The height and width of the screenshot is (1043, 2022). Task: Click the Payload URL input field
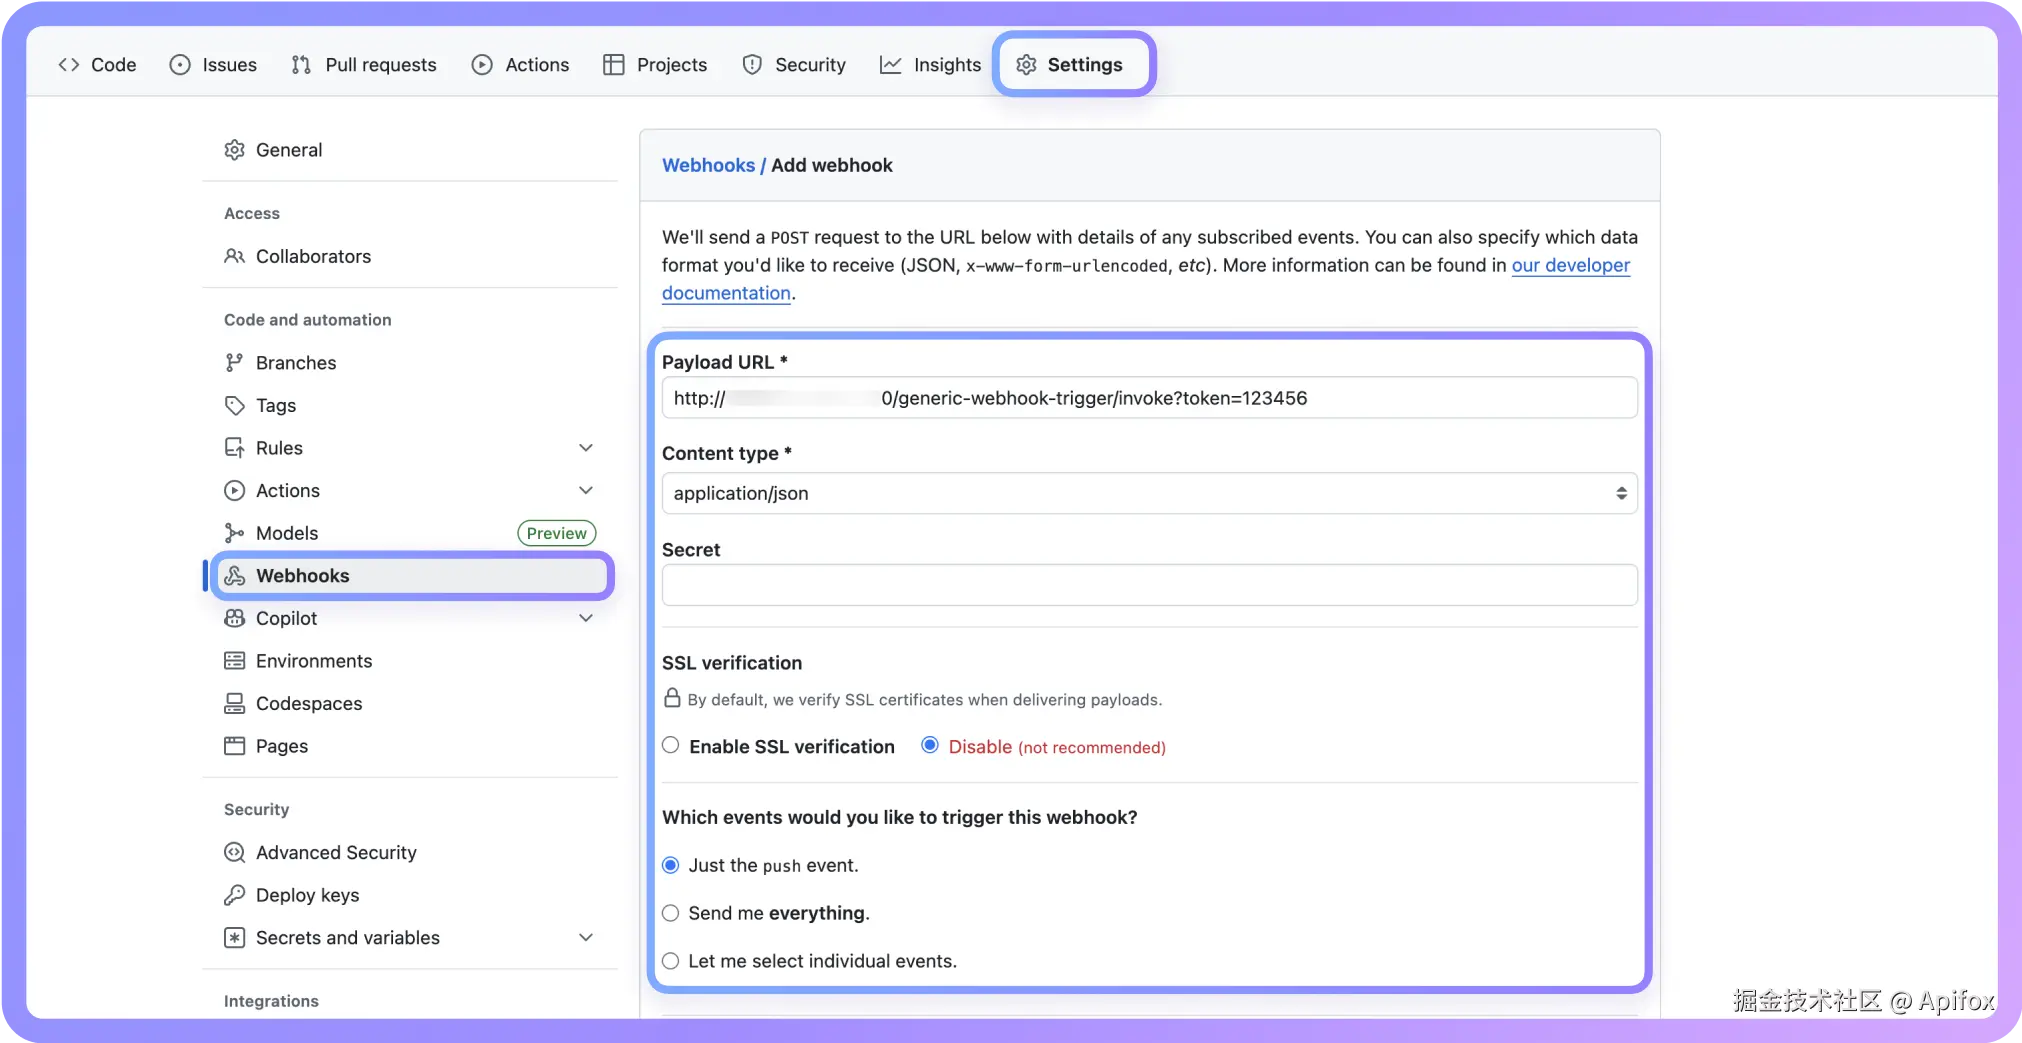[x=1149, y=398]
